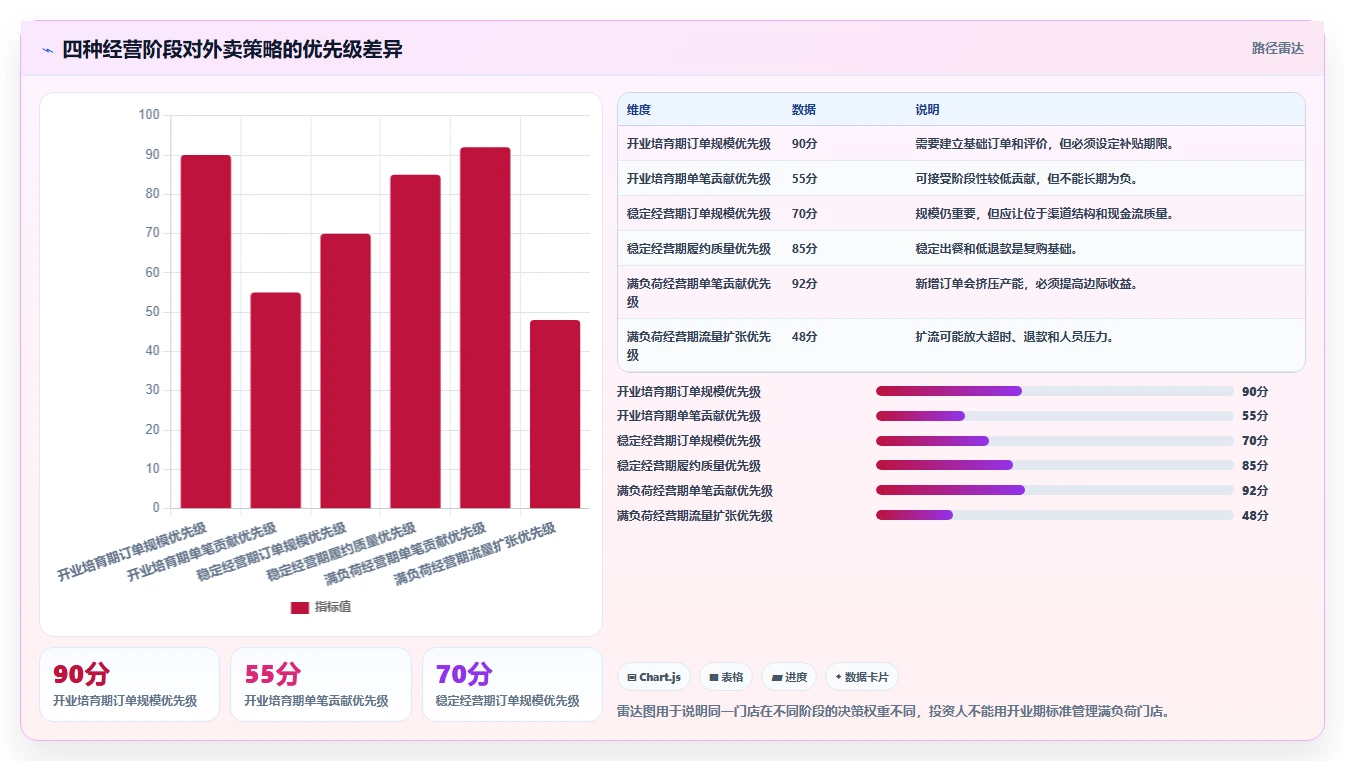Select table cell 满负荷经营期单笔贡献优先级
This screenshot has width=1345, height=761.
tap(699, 293)
